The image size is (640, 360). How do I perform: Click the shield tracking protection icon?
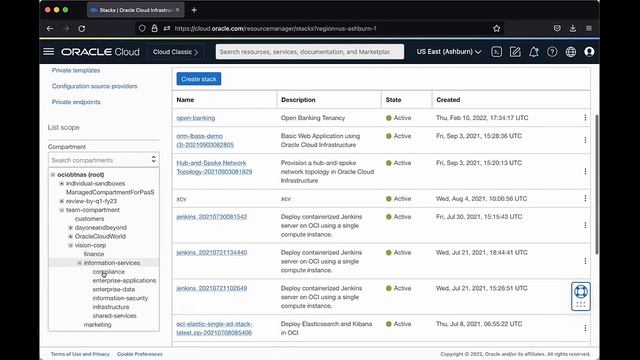point(142,28)
